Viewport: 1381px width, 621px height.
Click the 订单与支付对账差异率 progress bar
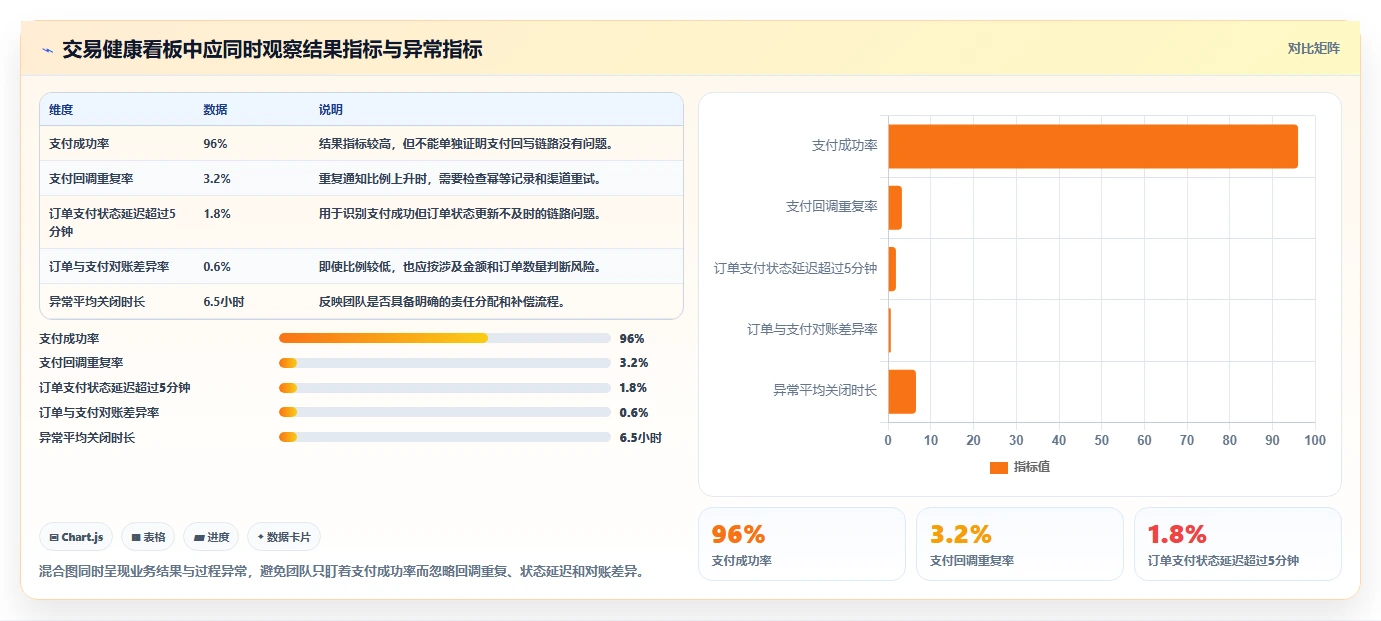[x=445, y=412]
